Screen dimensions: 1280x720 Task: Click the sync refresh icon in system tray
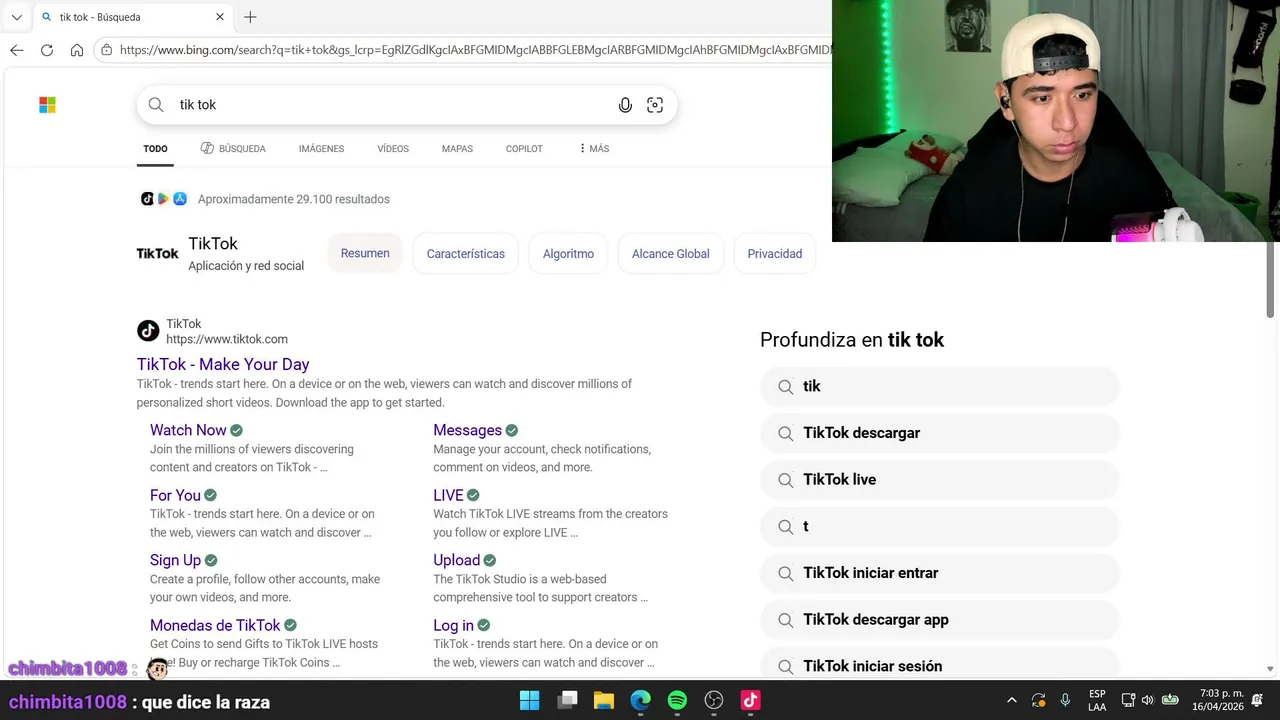[x=1038, y=700]
